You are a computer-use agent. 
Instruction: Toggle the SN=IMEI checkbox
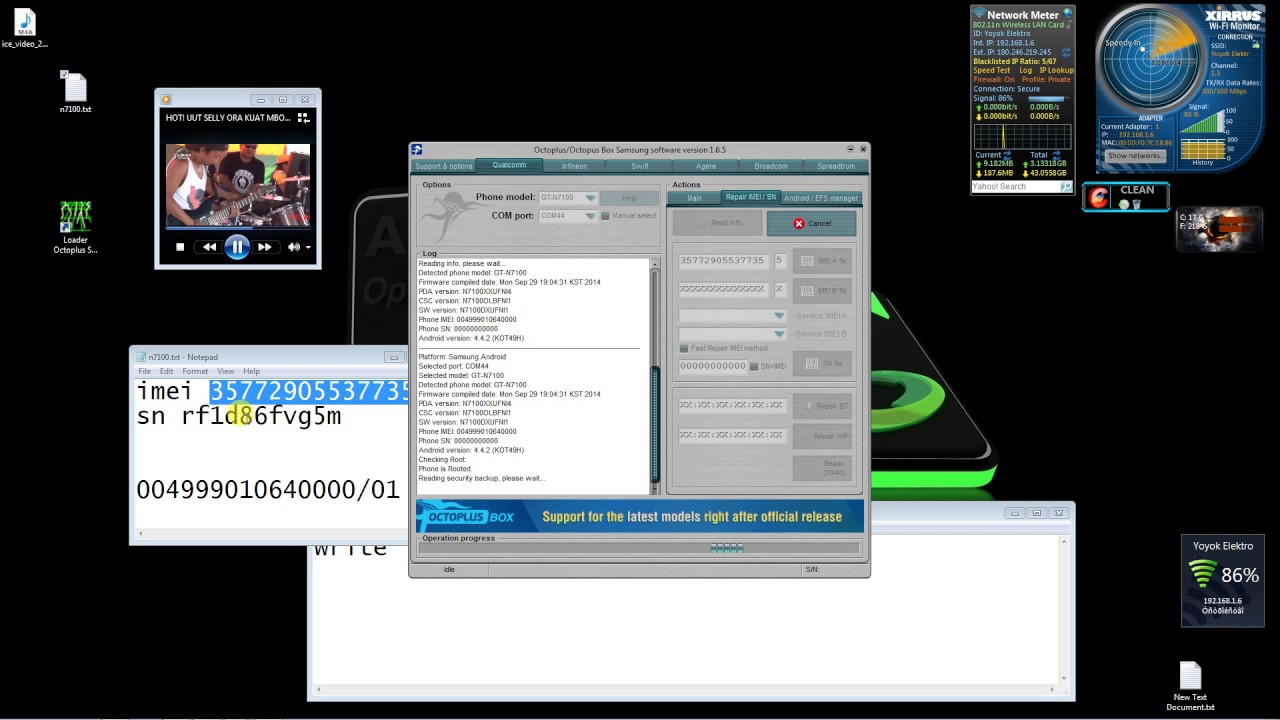[754, 366]
